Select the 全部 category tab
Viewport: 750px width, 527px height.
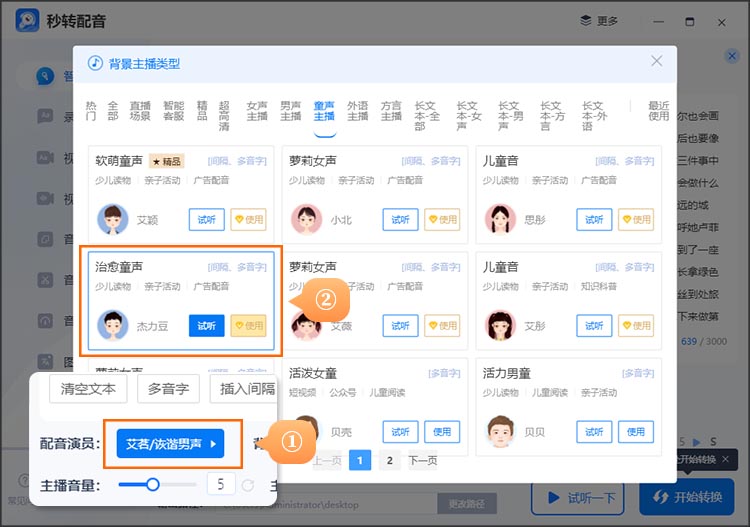(x=112, y=111)
